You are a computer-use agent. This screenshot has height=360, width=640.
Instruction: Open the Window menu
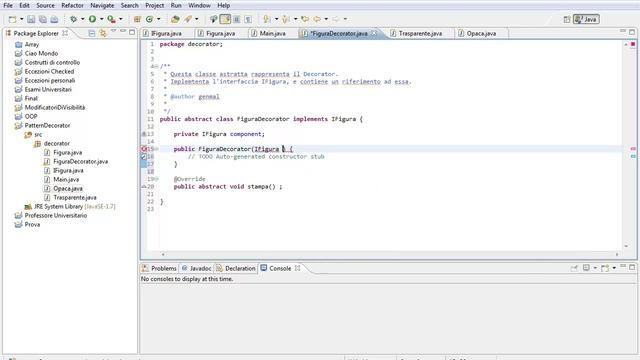click(x=199, y=5)
